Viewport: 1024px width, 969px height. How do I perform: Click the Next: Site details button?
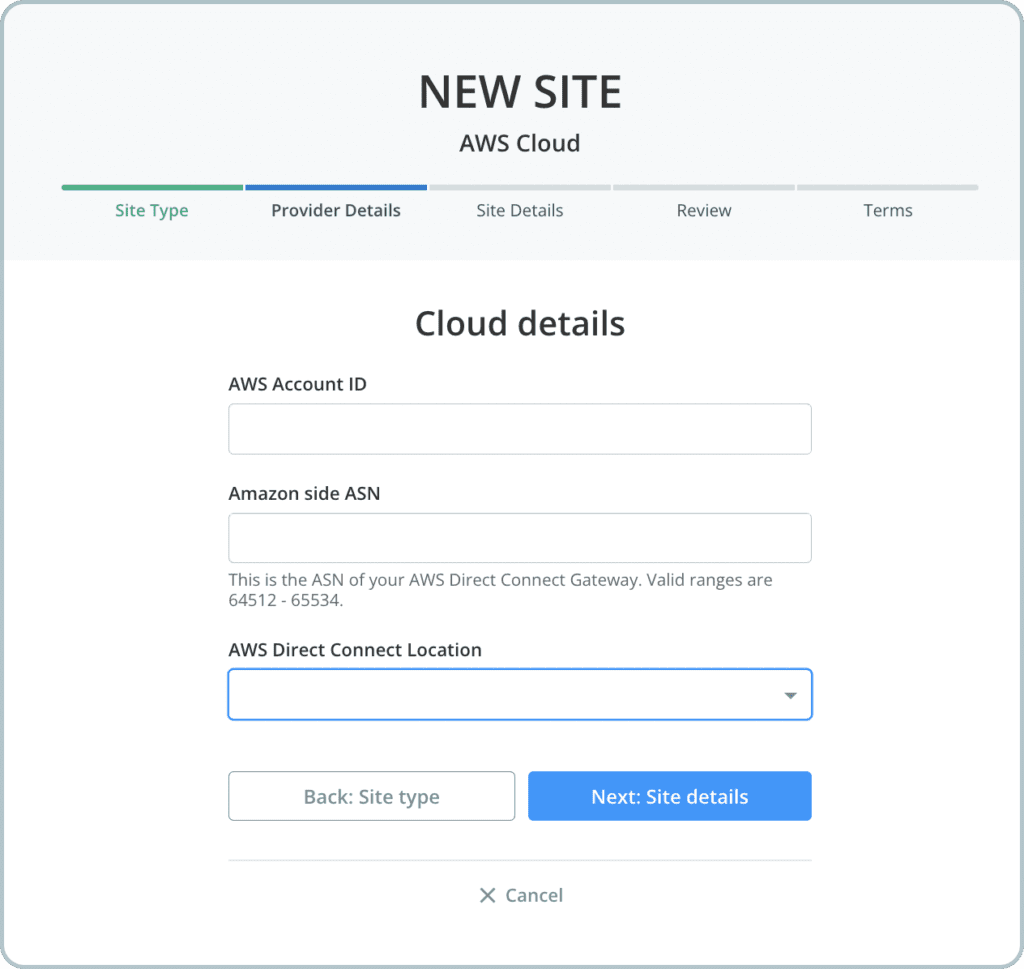pyautogui.click(x=669, y=796)
